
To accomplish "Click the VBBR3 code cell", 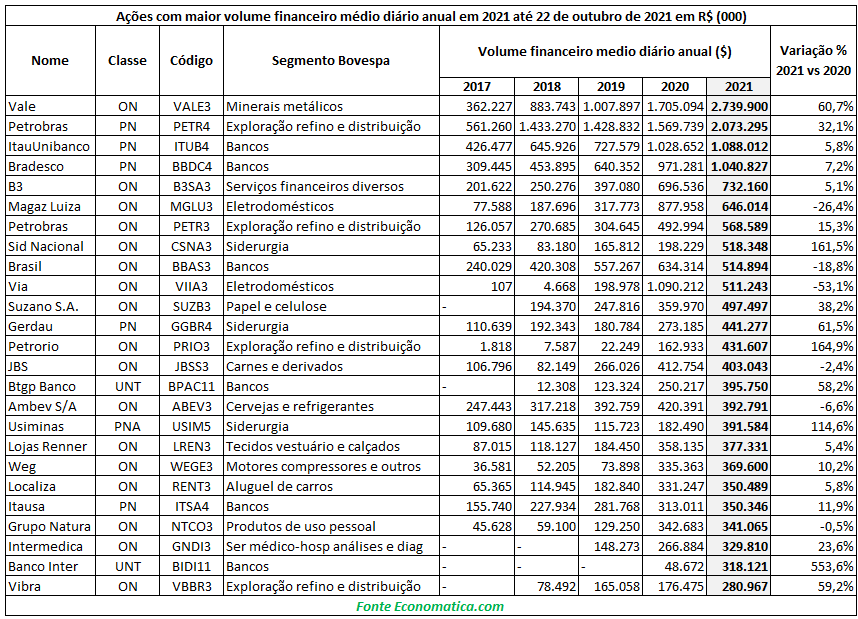I will (192, 586).
